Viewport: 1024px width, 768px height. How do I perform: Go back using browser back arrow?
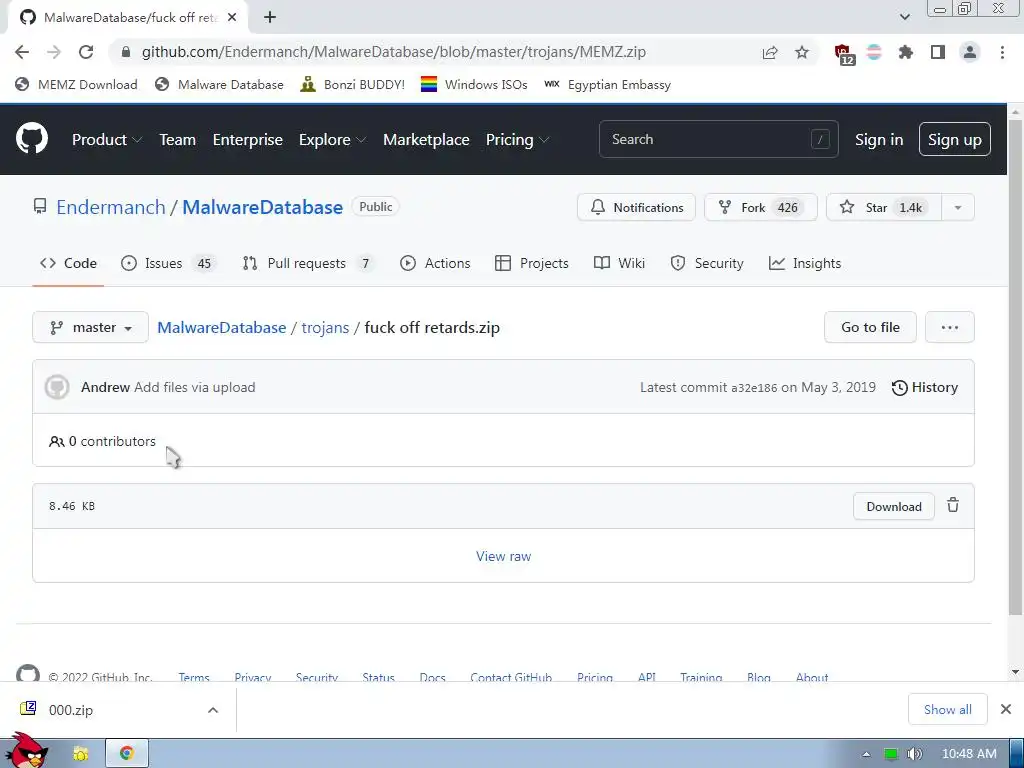tap(22, 52)
